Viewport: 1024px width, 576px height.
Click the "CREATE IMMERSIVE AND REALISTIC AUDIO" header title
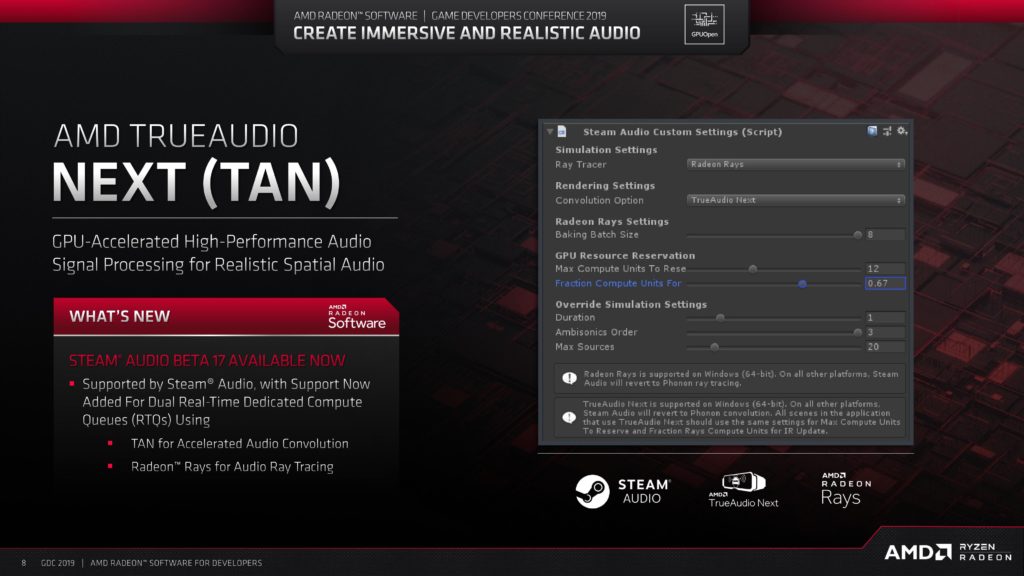click(x=466, y=33)
